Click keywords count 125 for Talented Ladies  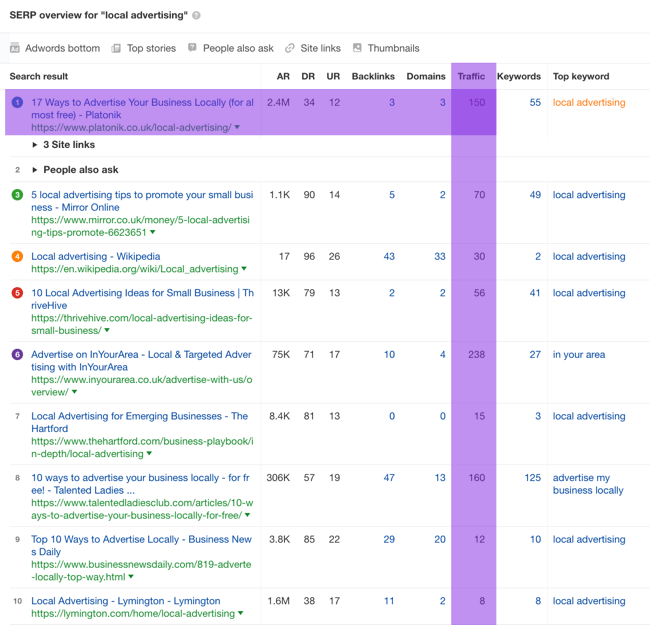[x=532, y=478]
